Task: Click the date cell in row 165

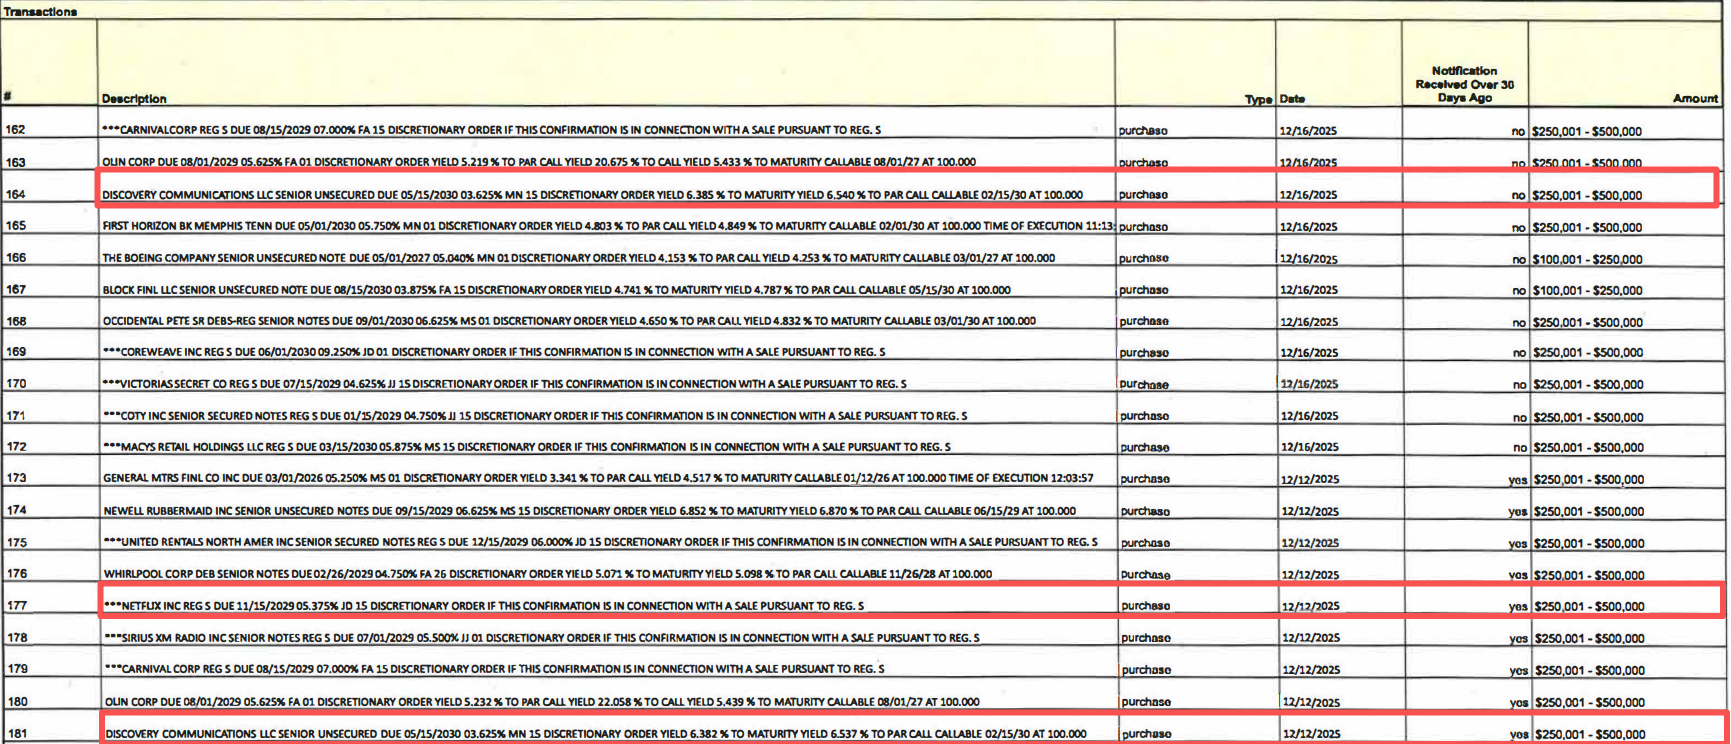Action: 1308,227
